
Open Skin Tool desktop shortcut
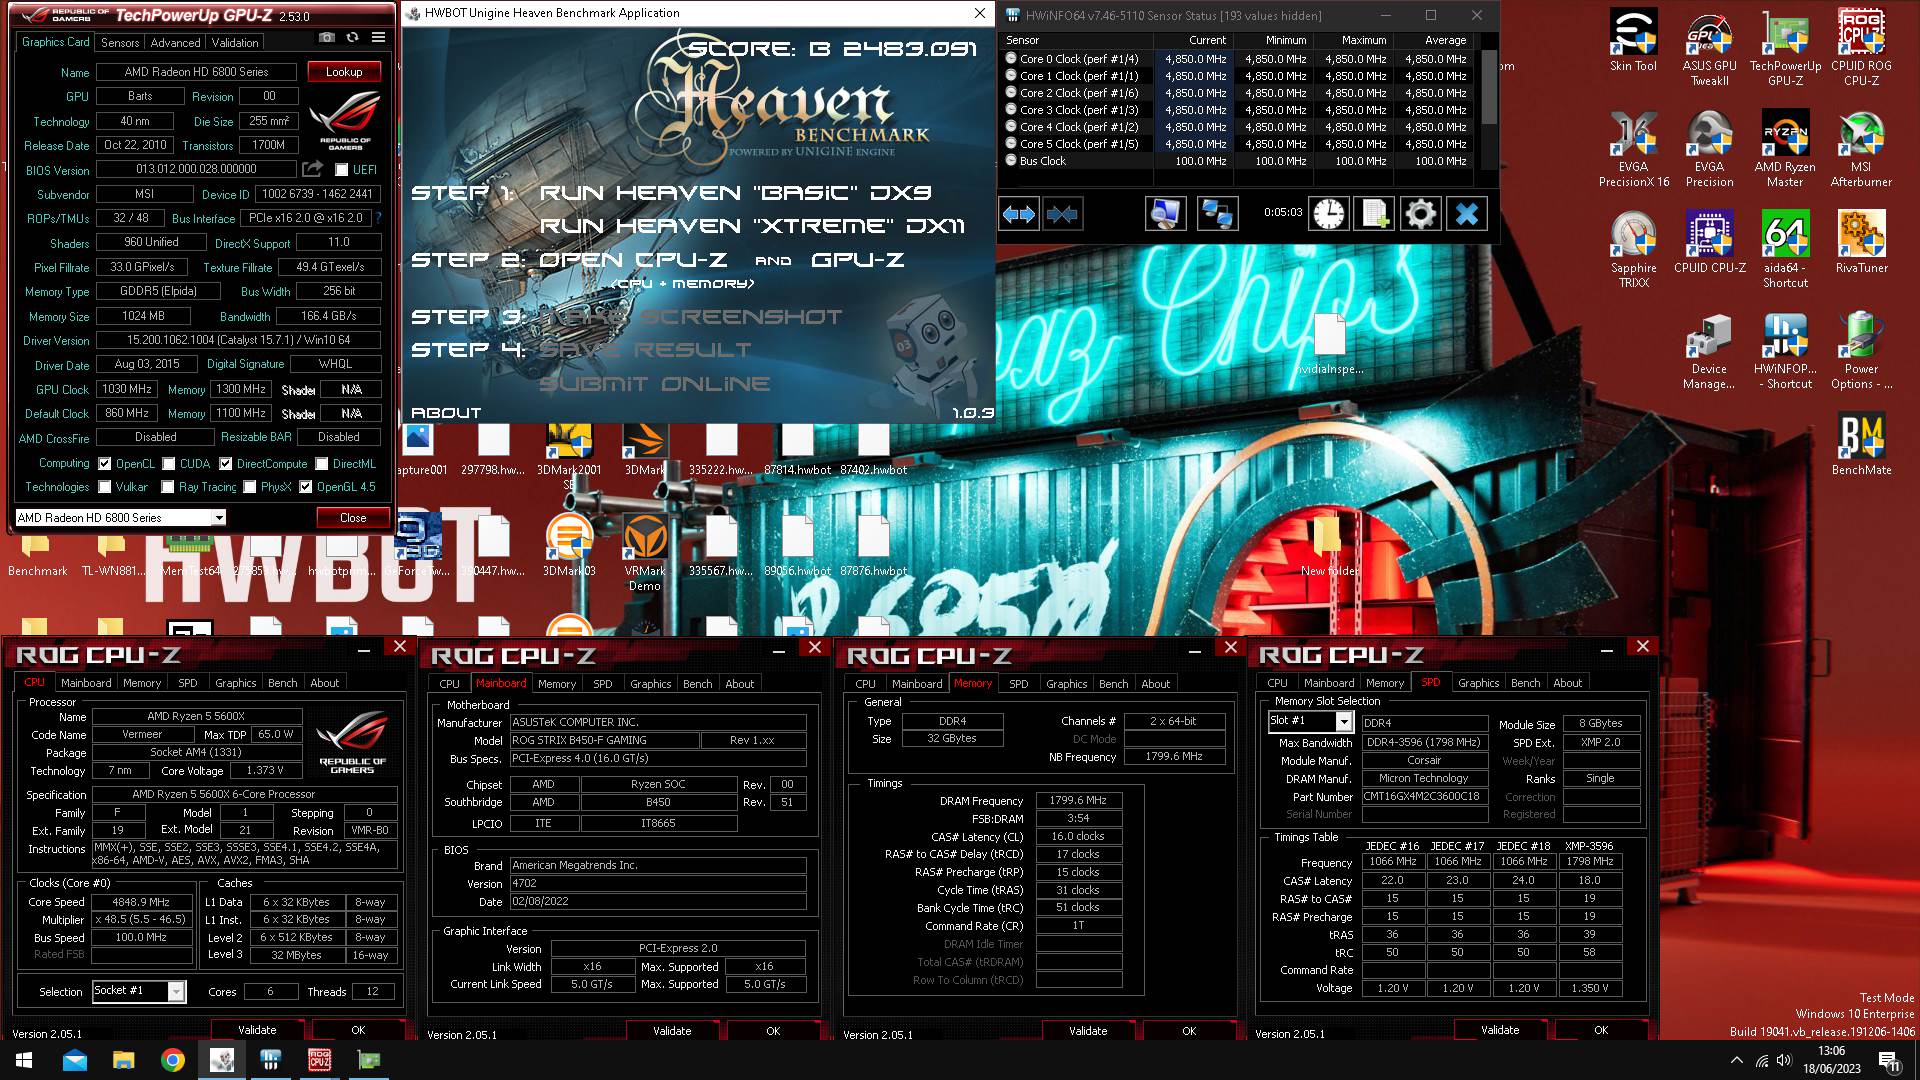(1633, 41)
